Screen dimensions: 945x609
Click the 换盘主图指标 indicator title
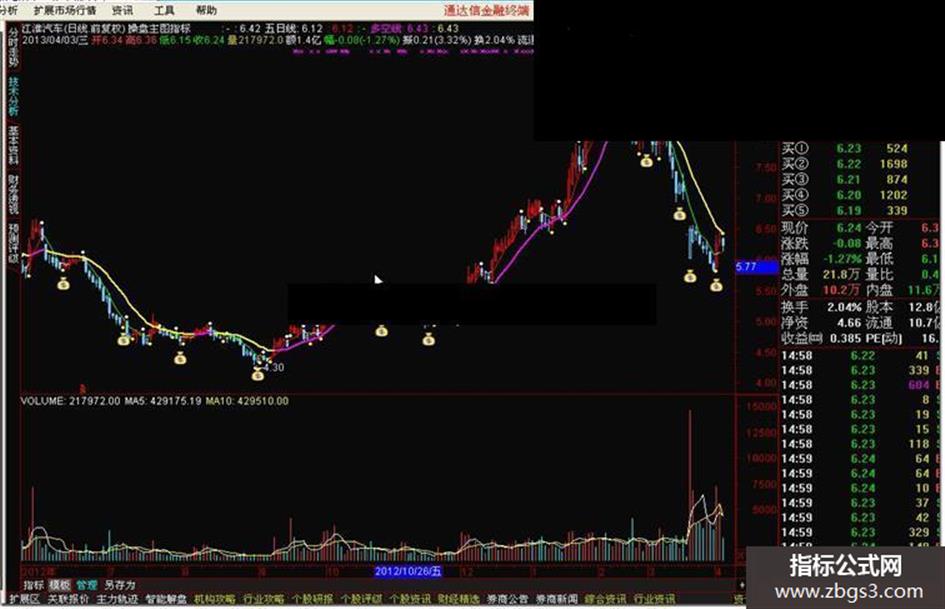(x=159, y=28)
